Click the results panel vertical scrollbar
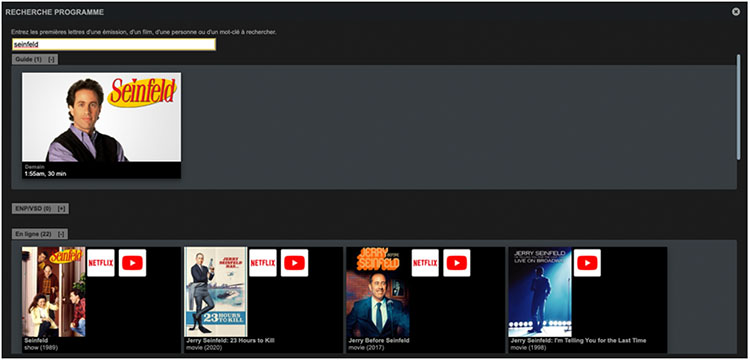The height and width of the screenshot is (360, 750). click(x=739, y=108)
